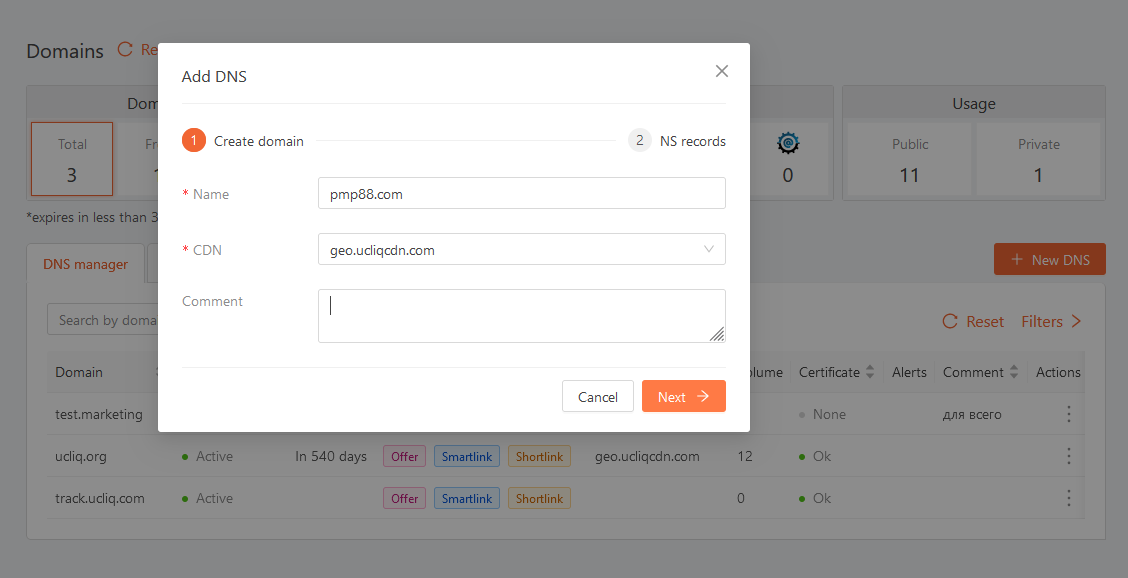Click the Actions column header
The image size is (1128, 578).
pyautogui.click(x=1058, y=372)
